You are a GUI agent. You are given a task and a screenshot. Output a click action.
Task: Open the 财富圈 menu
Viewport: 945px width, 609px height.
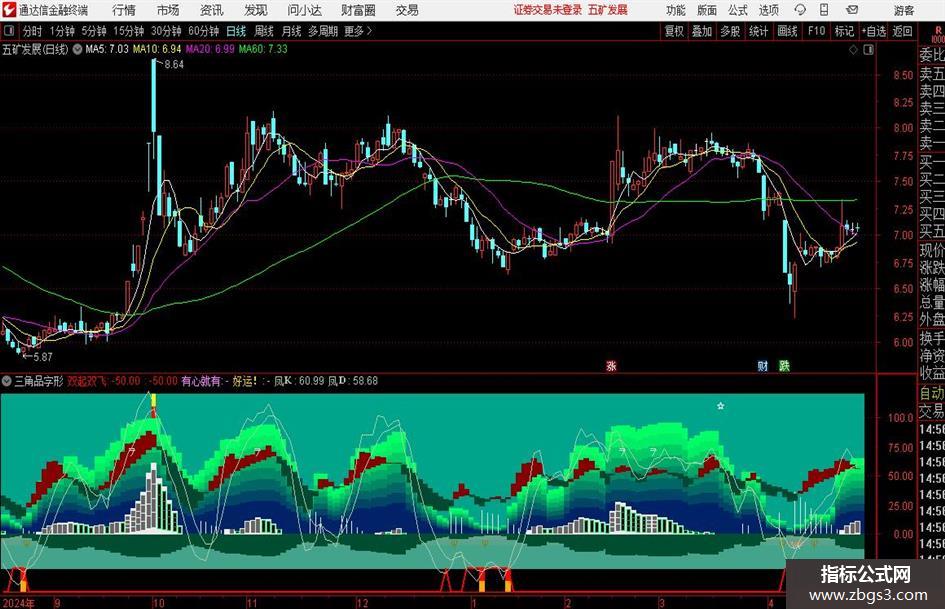(358, 10)
